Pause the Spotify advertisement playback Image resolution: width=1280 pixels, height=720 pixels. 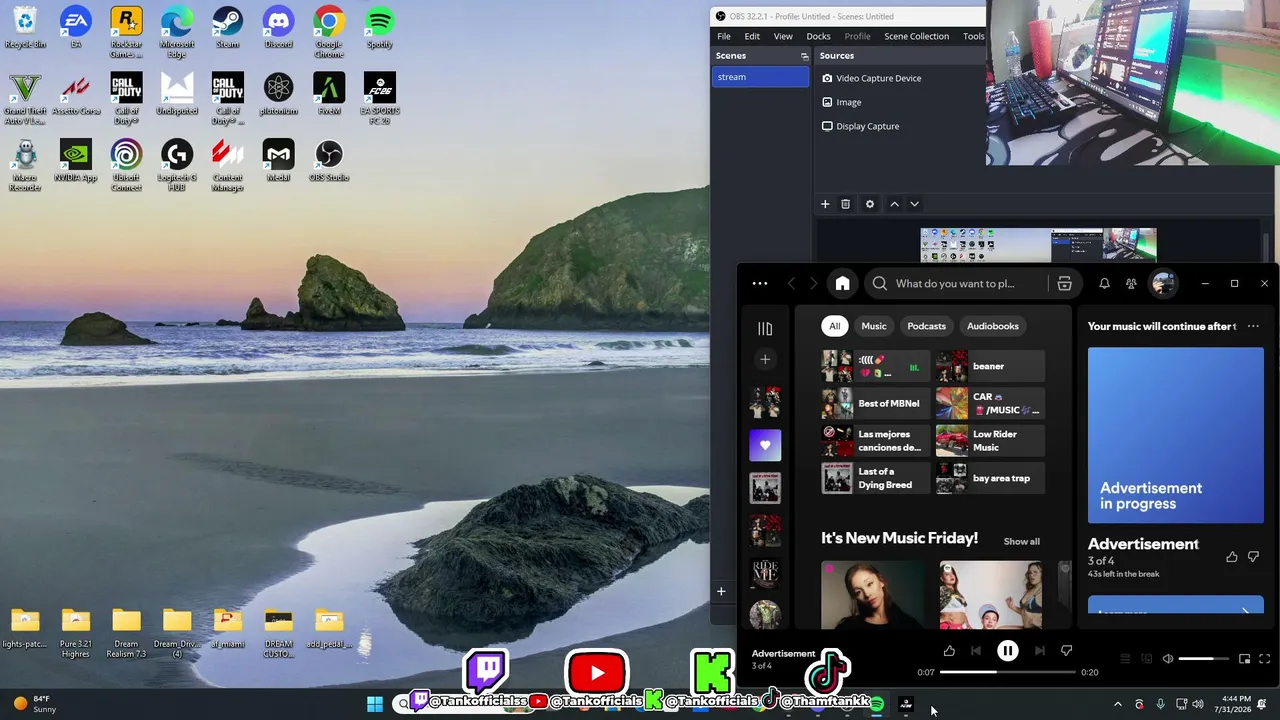1007,651
